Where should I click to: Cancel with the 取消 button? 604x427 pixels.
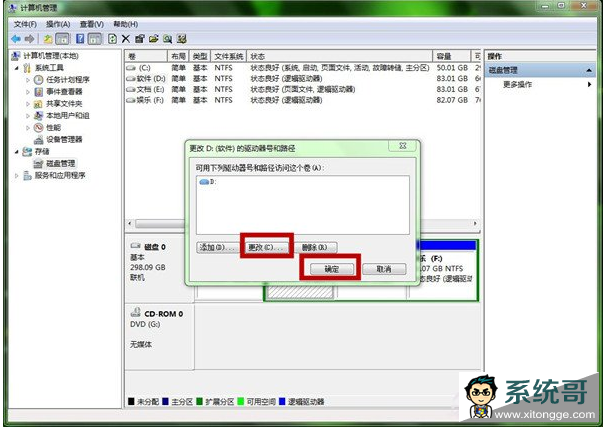pyautogui.click(x=384, y=269)
